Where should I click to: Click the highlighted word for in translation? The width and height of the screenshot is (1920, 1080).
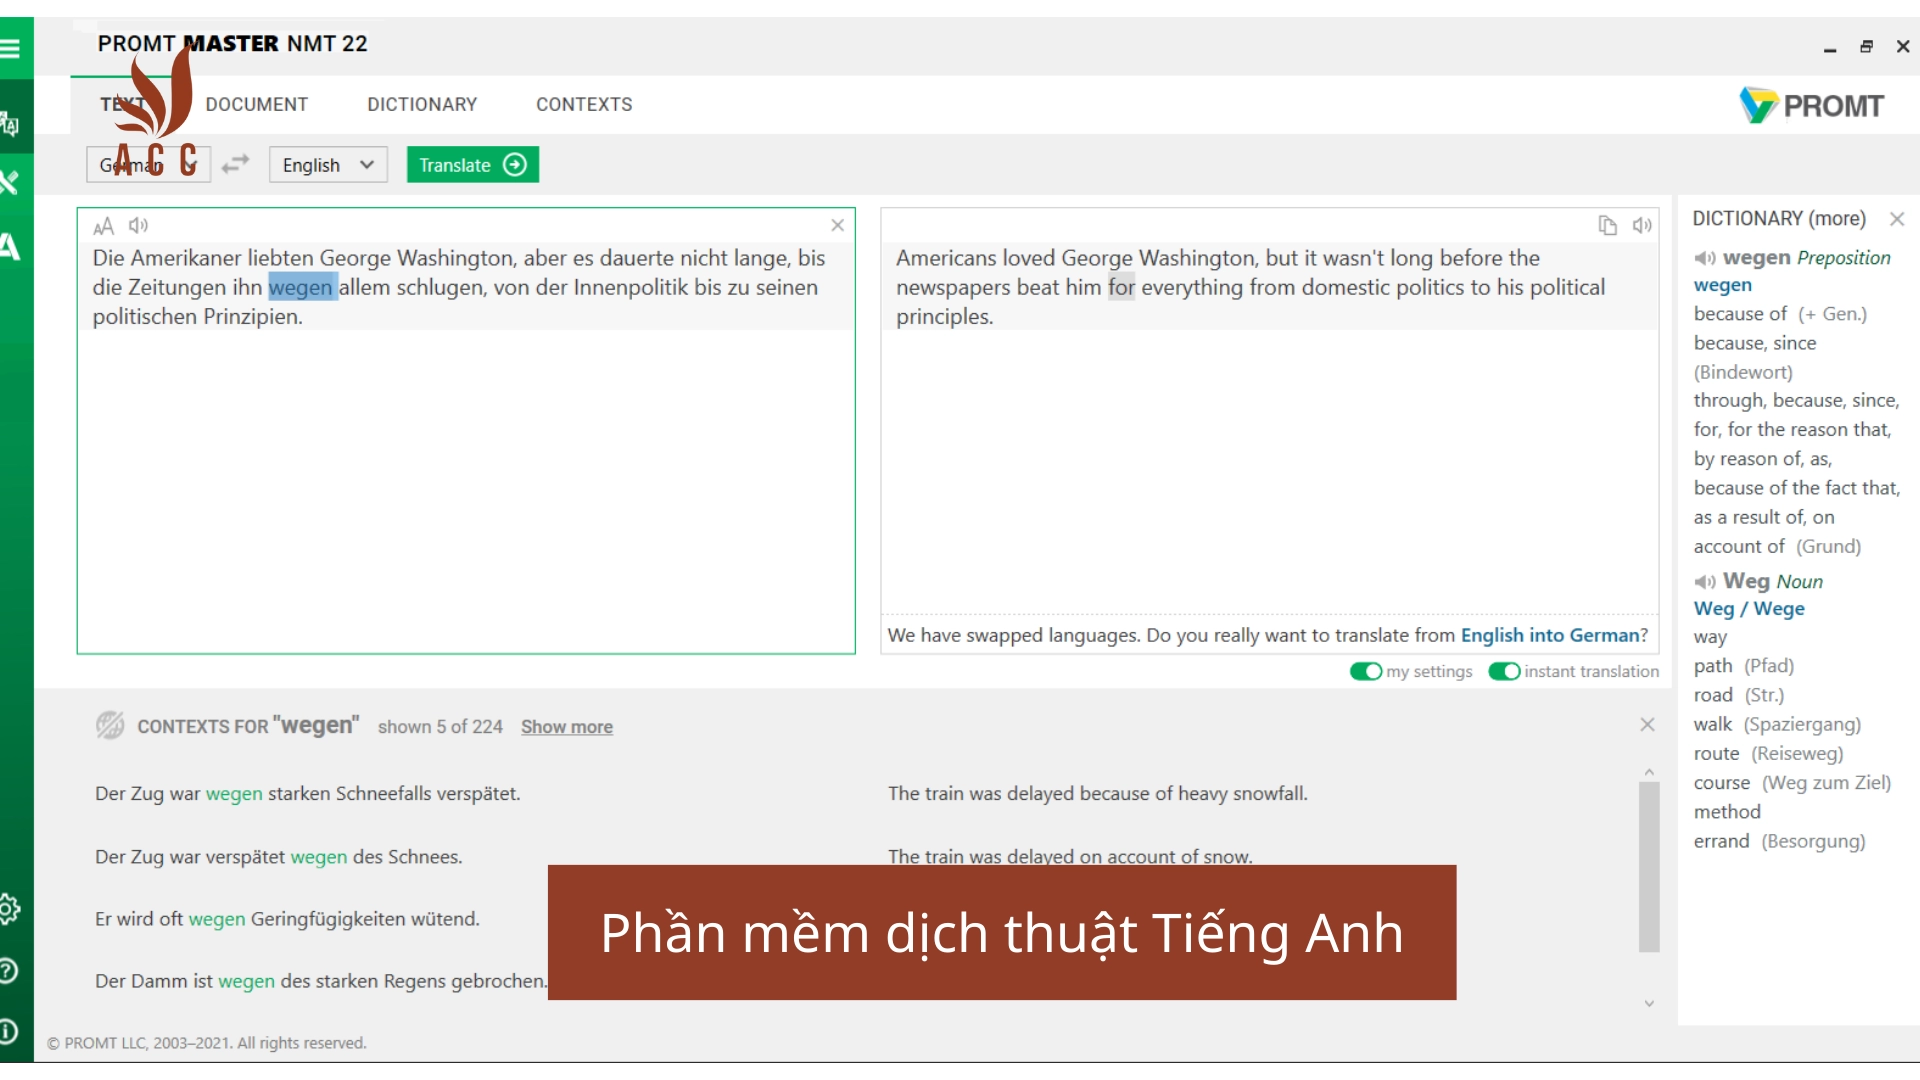point(1121,287)
